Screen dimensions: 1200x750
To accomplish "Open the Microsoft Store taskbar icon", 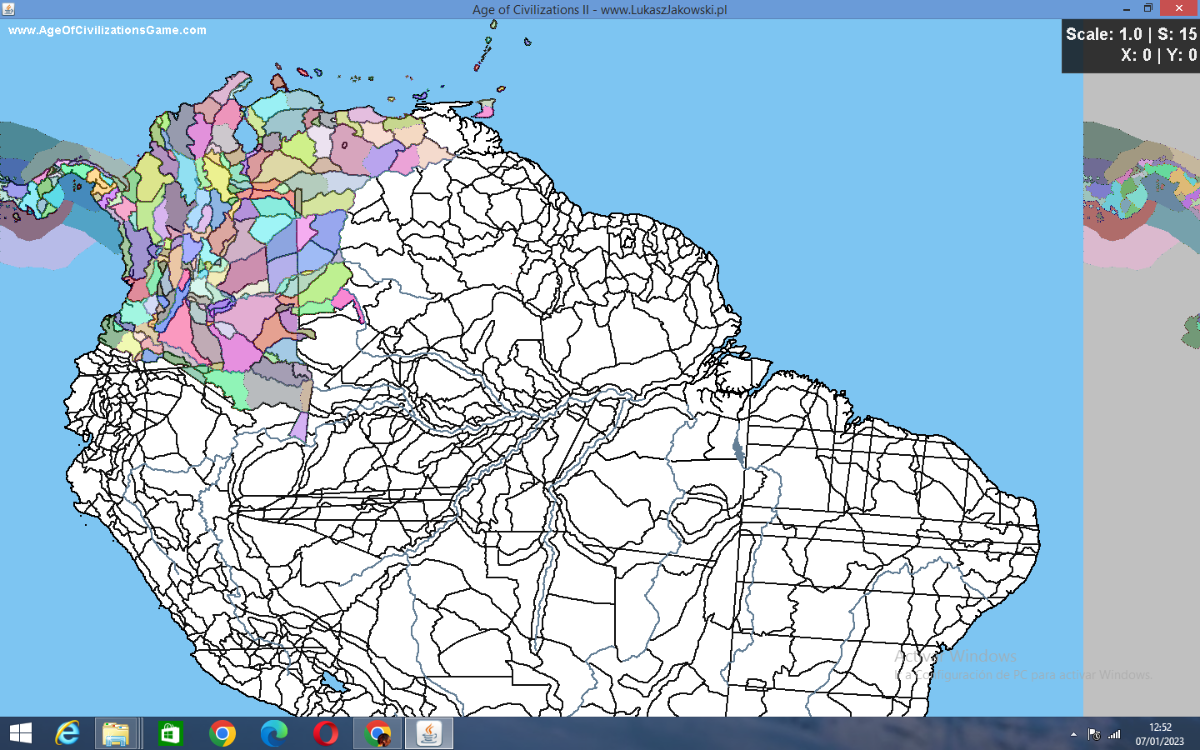I will click(x=169, y=734).
